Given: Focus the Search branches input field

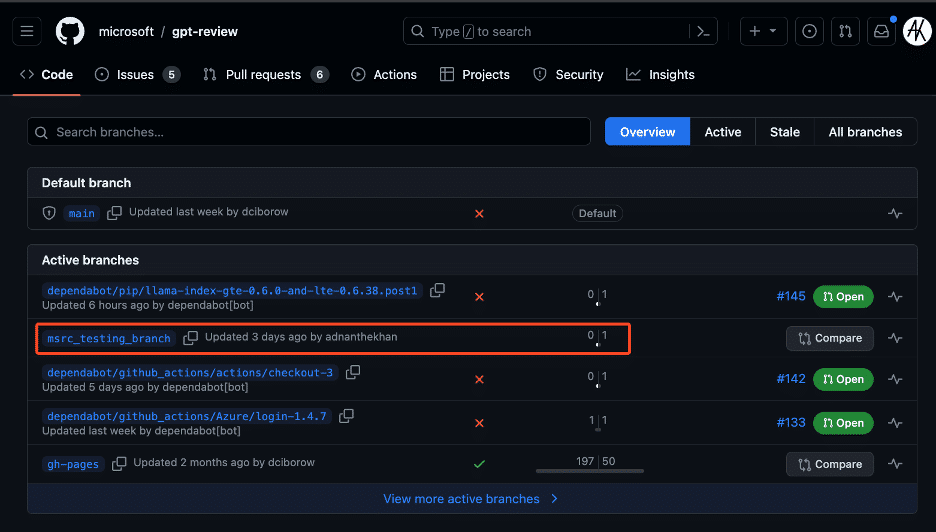Looking at the screenshot, I should tap(310, 132).
